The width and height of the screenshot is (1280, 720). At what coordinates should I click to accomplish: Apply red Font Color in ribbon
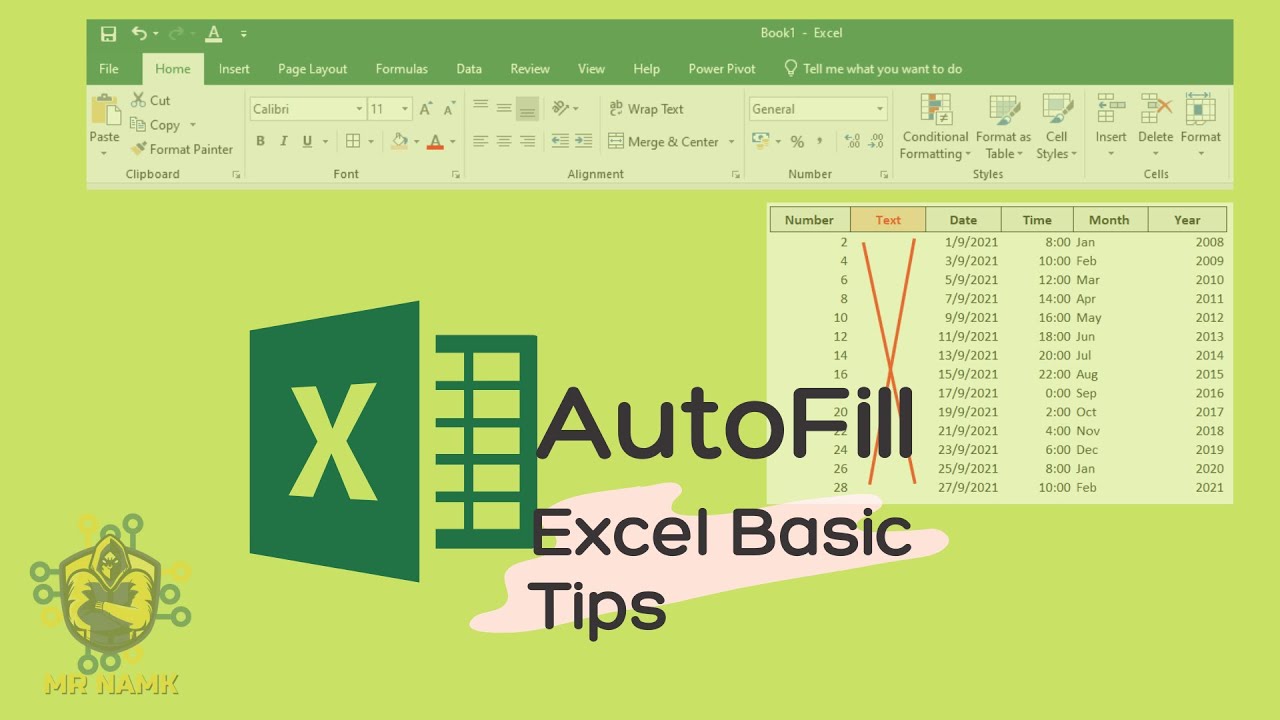click(435, 141)
